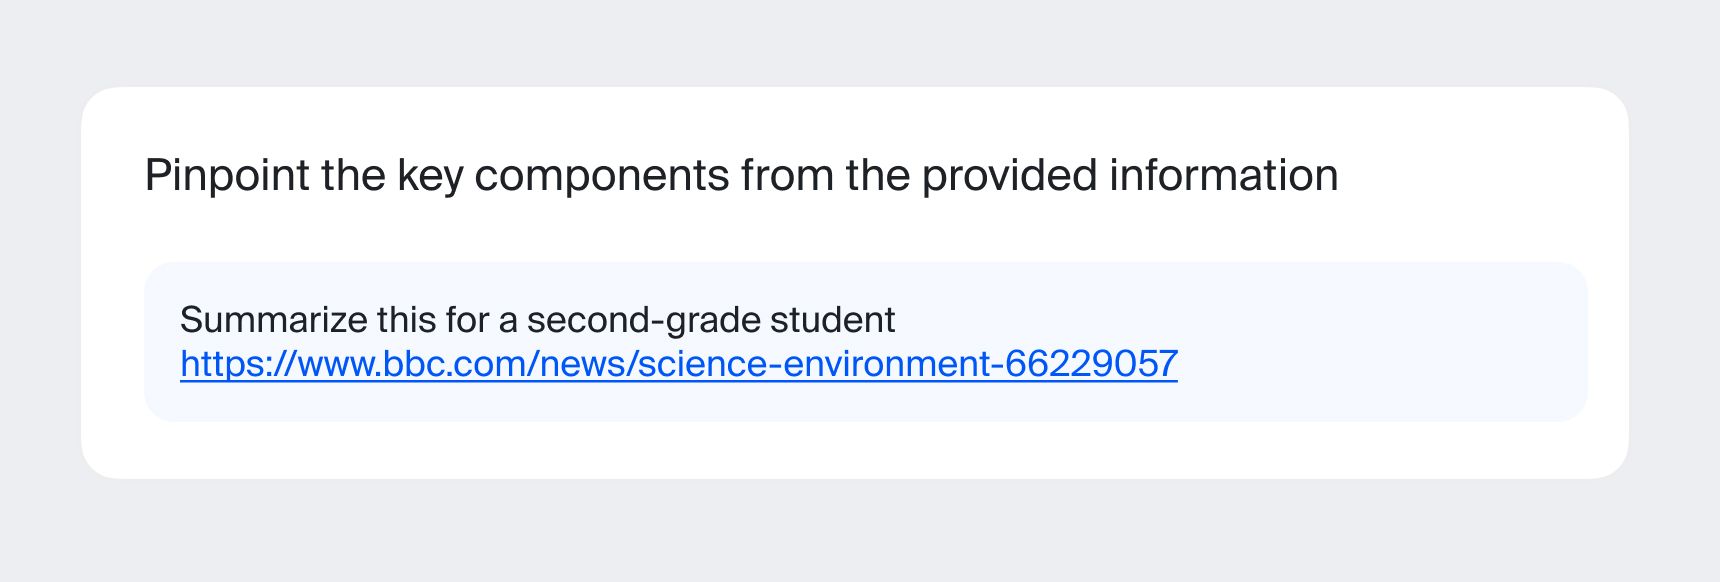Open the BBC science-environment article link
Image resolution: width=1720 pixels, height=582 pixels.
679,364
